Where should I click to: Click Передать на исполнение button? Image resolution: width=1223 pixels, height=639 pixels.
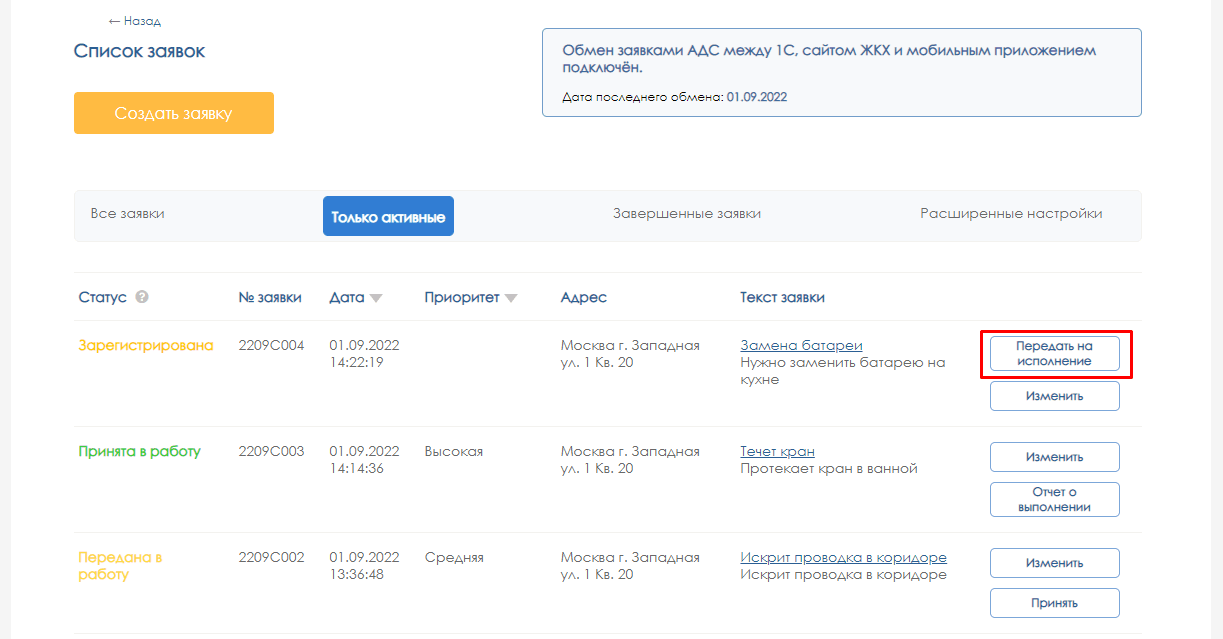point(1054,354)
